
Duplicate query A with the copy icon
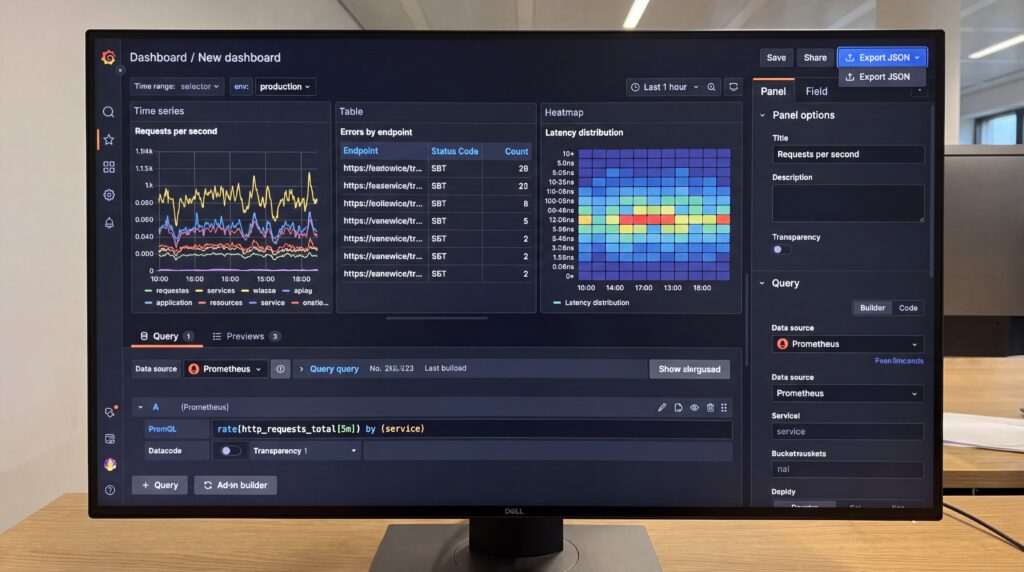pos(678,407)
